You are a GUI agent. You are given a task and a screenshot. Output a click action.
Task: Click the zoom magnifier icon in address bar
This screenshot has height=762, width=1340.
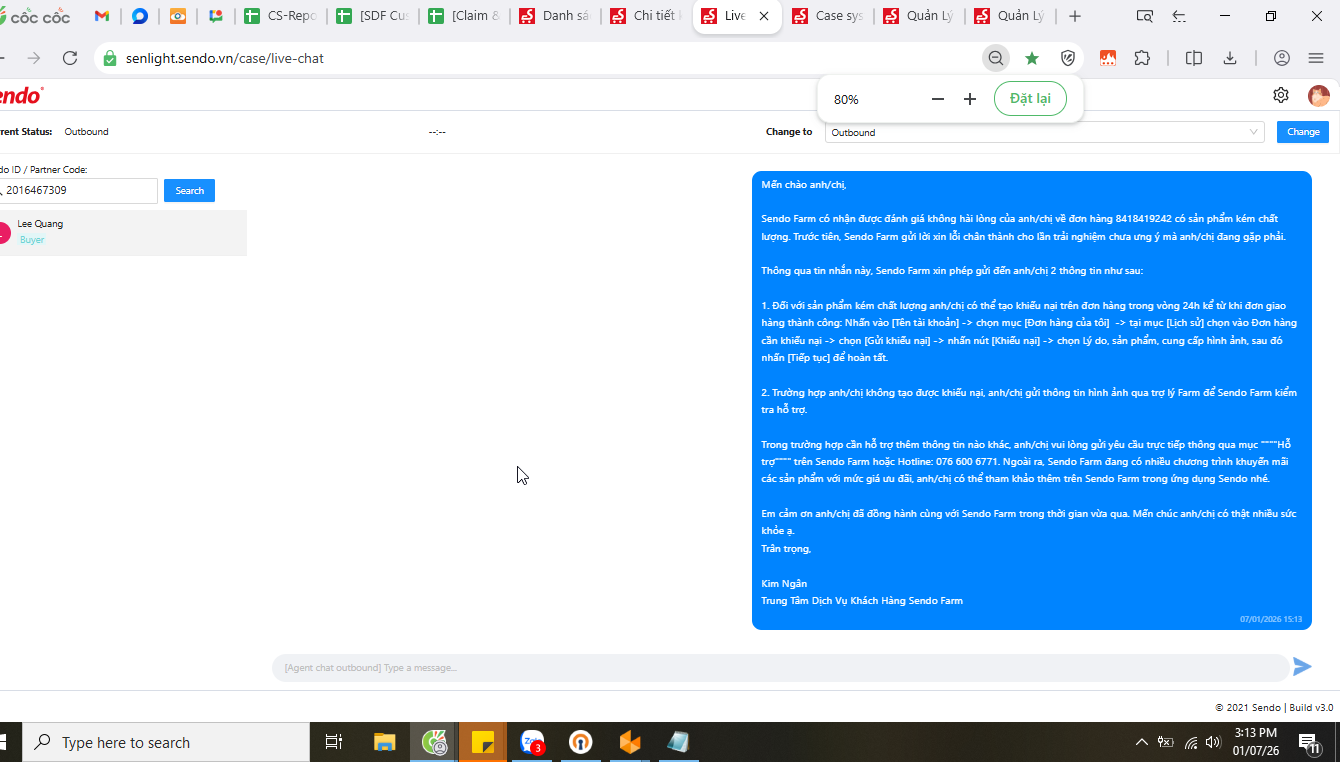pyautogui.click(x=996, y=58)
